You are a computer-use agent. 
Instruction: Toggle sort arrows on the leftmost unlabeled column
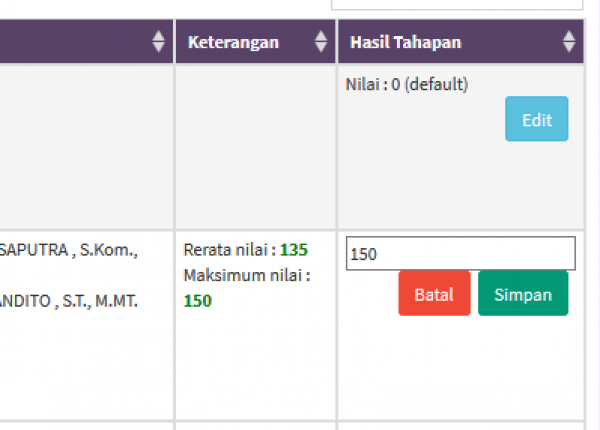point(158,41)
